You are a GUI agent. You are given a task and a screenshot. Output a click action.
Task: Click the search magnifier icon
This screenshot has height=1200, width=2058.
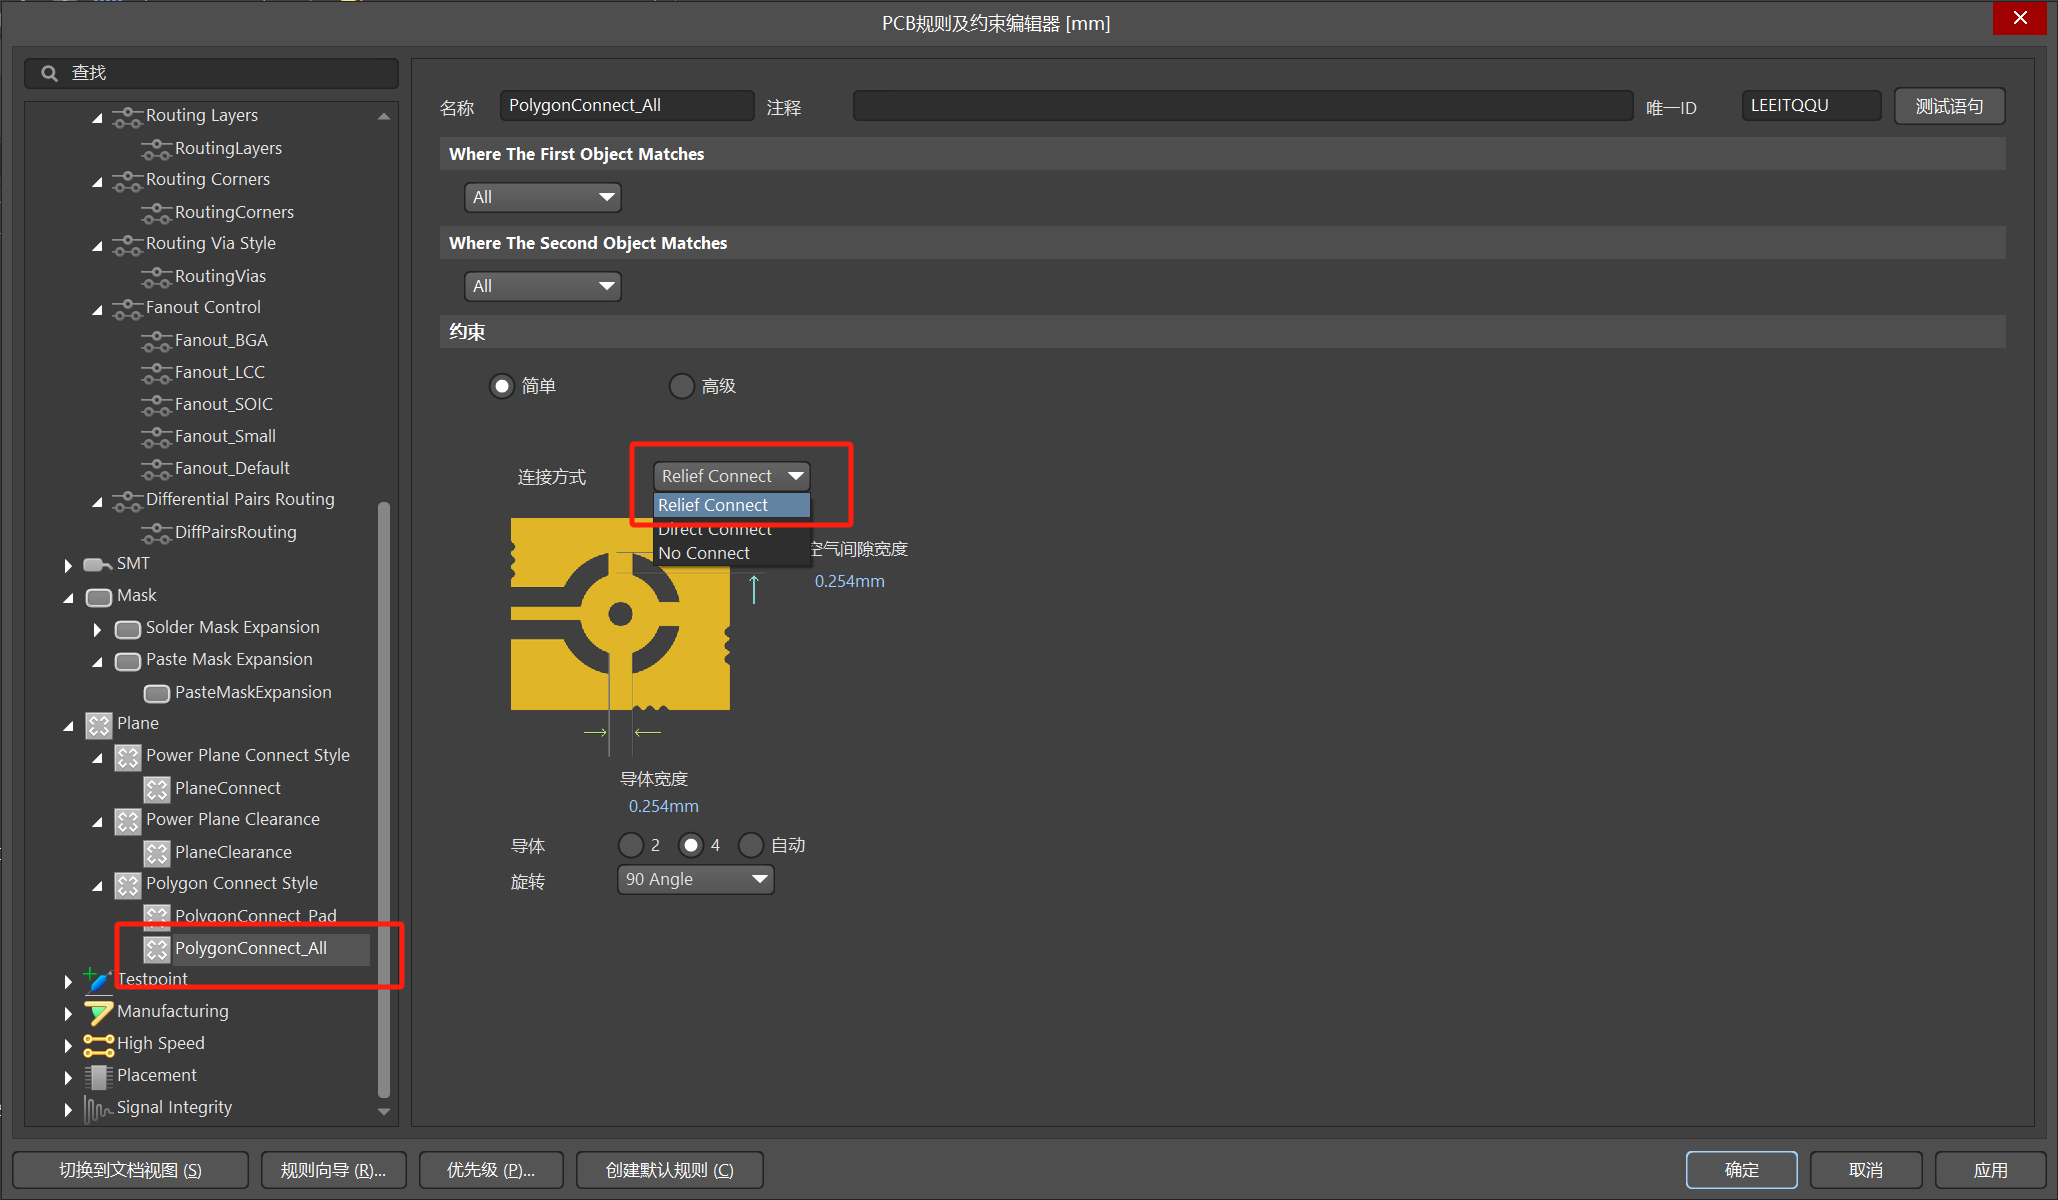click(49, 73)
